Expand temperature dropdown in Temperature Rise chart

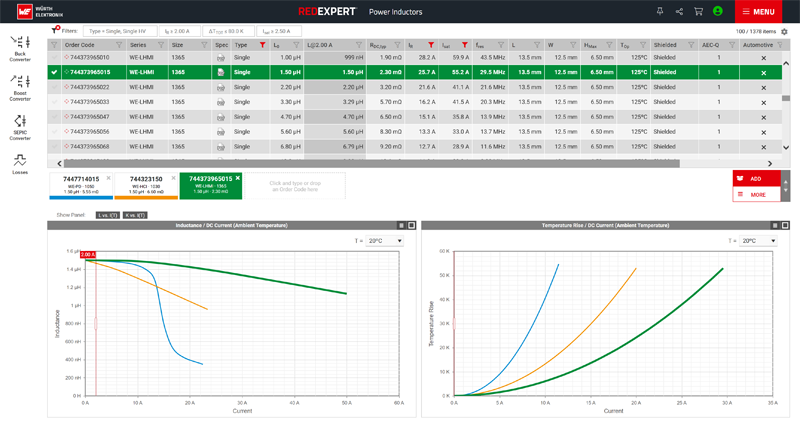755,241
